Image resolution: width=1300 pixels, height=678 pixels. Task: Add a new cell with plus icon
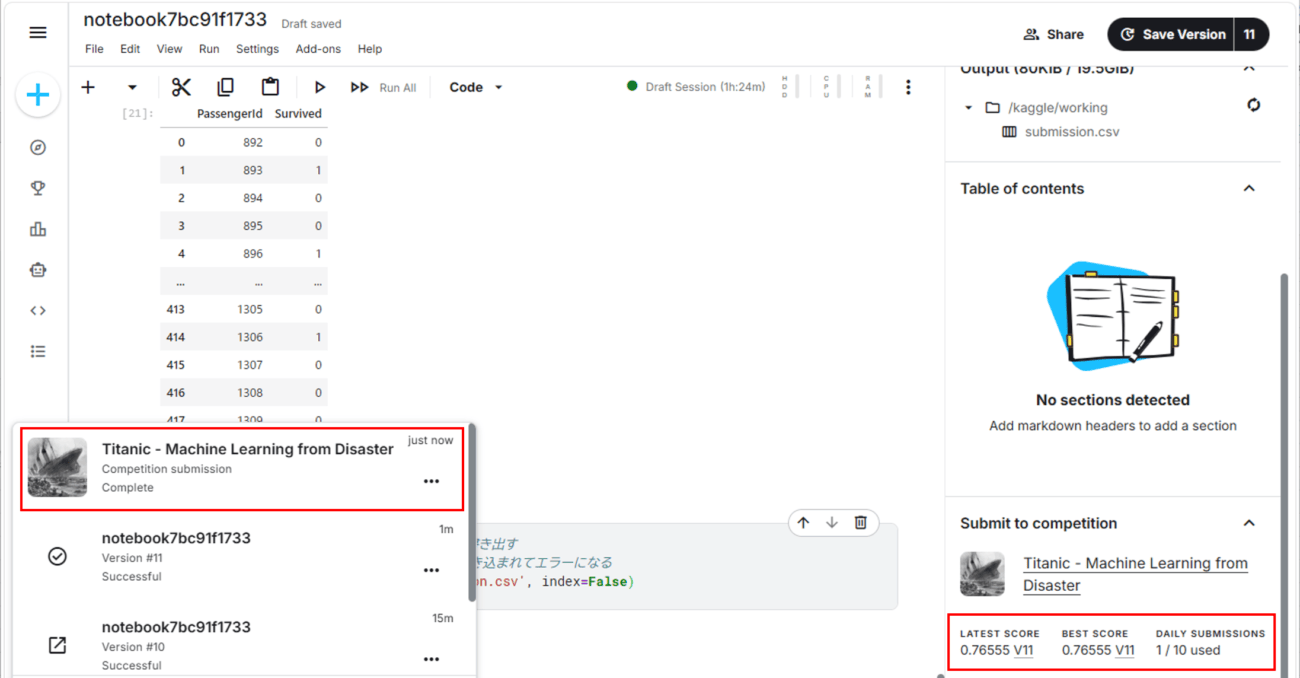[x=88, y=87]
